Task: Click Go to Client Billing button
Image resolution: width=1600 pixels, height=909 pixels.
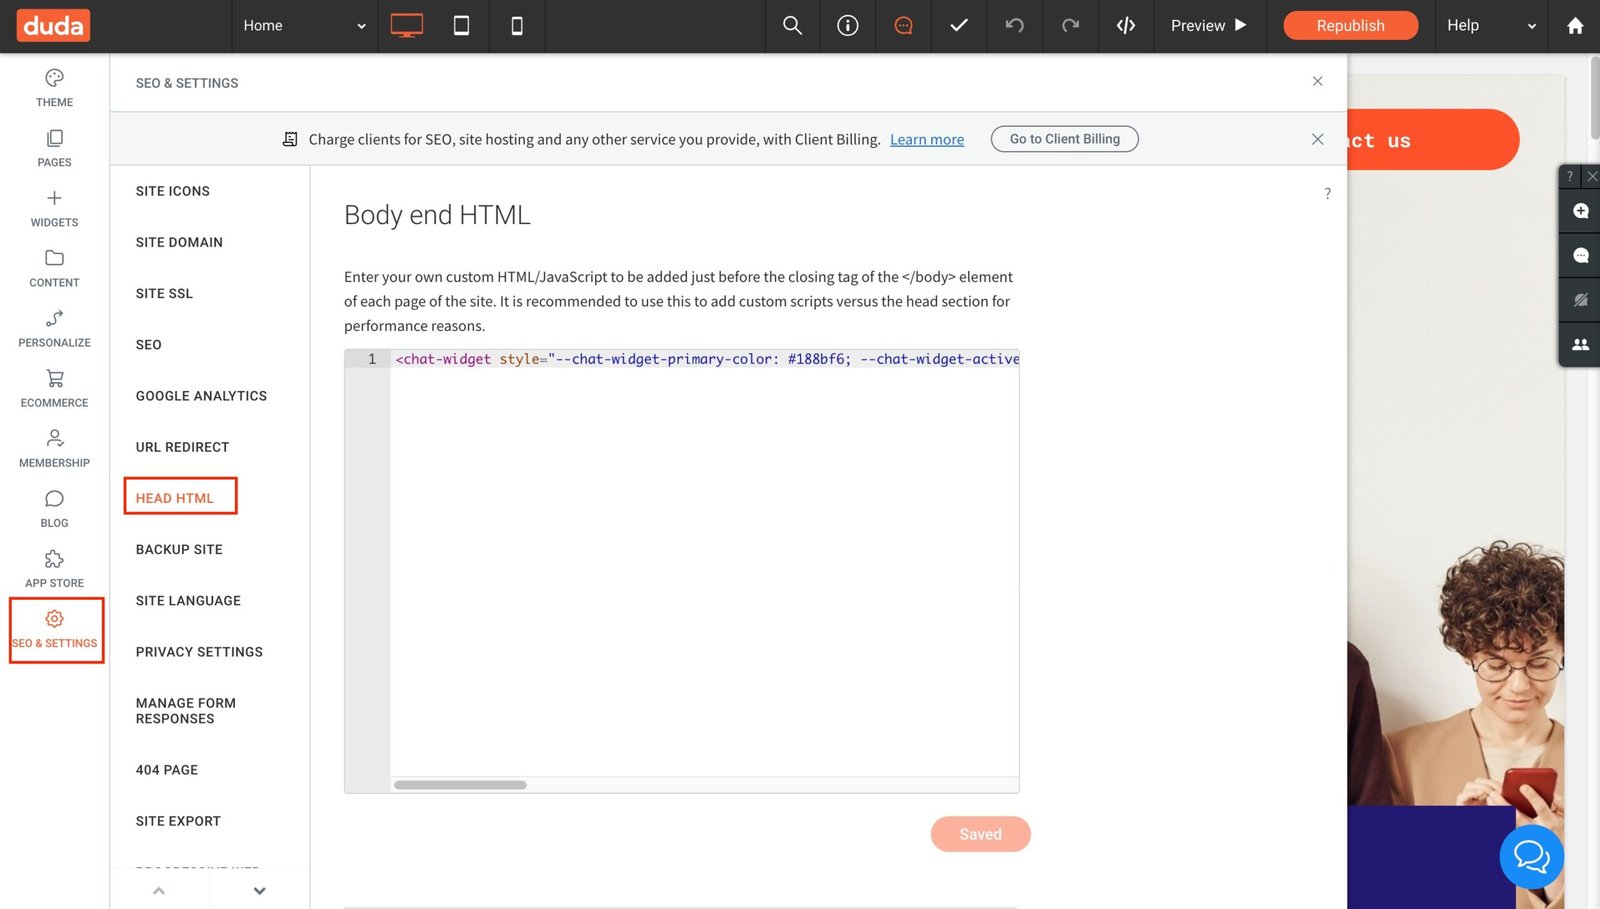Action: (x=1064, y=139)
